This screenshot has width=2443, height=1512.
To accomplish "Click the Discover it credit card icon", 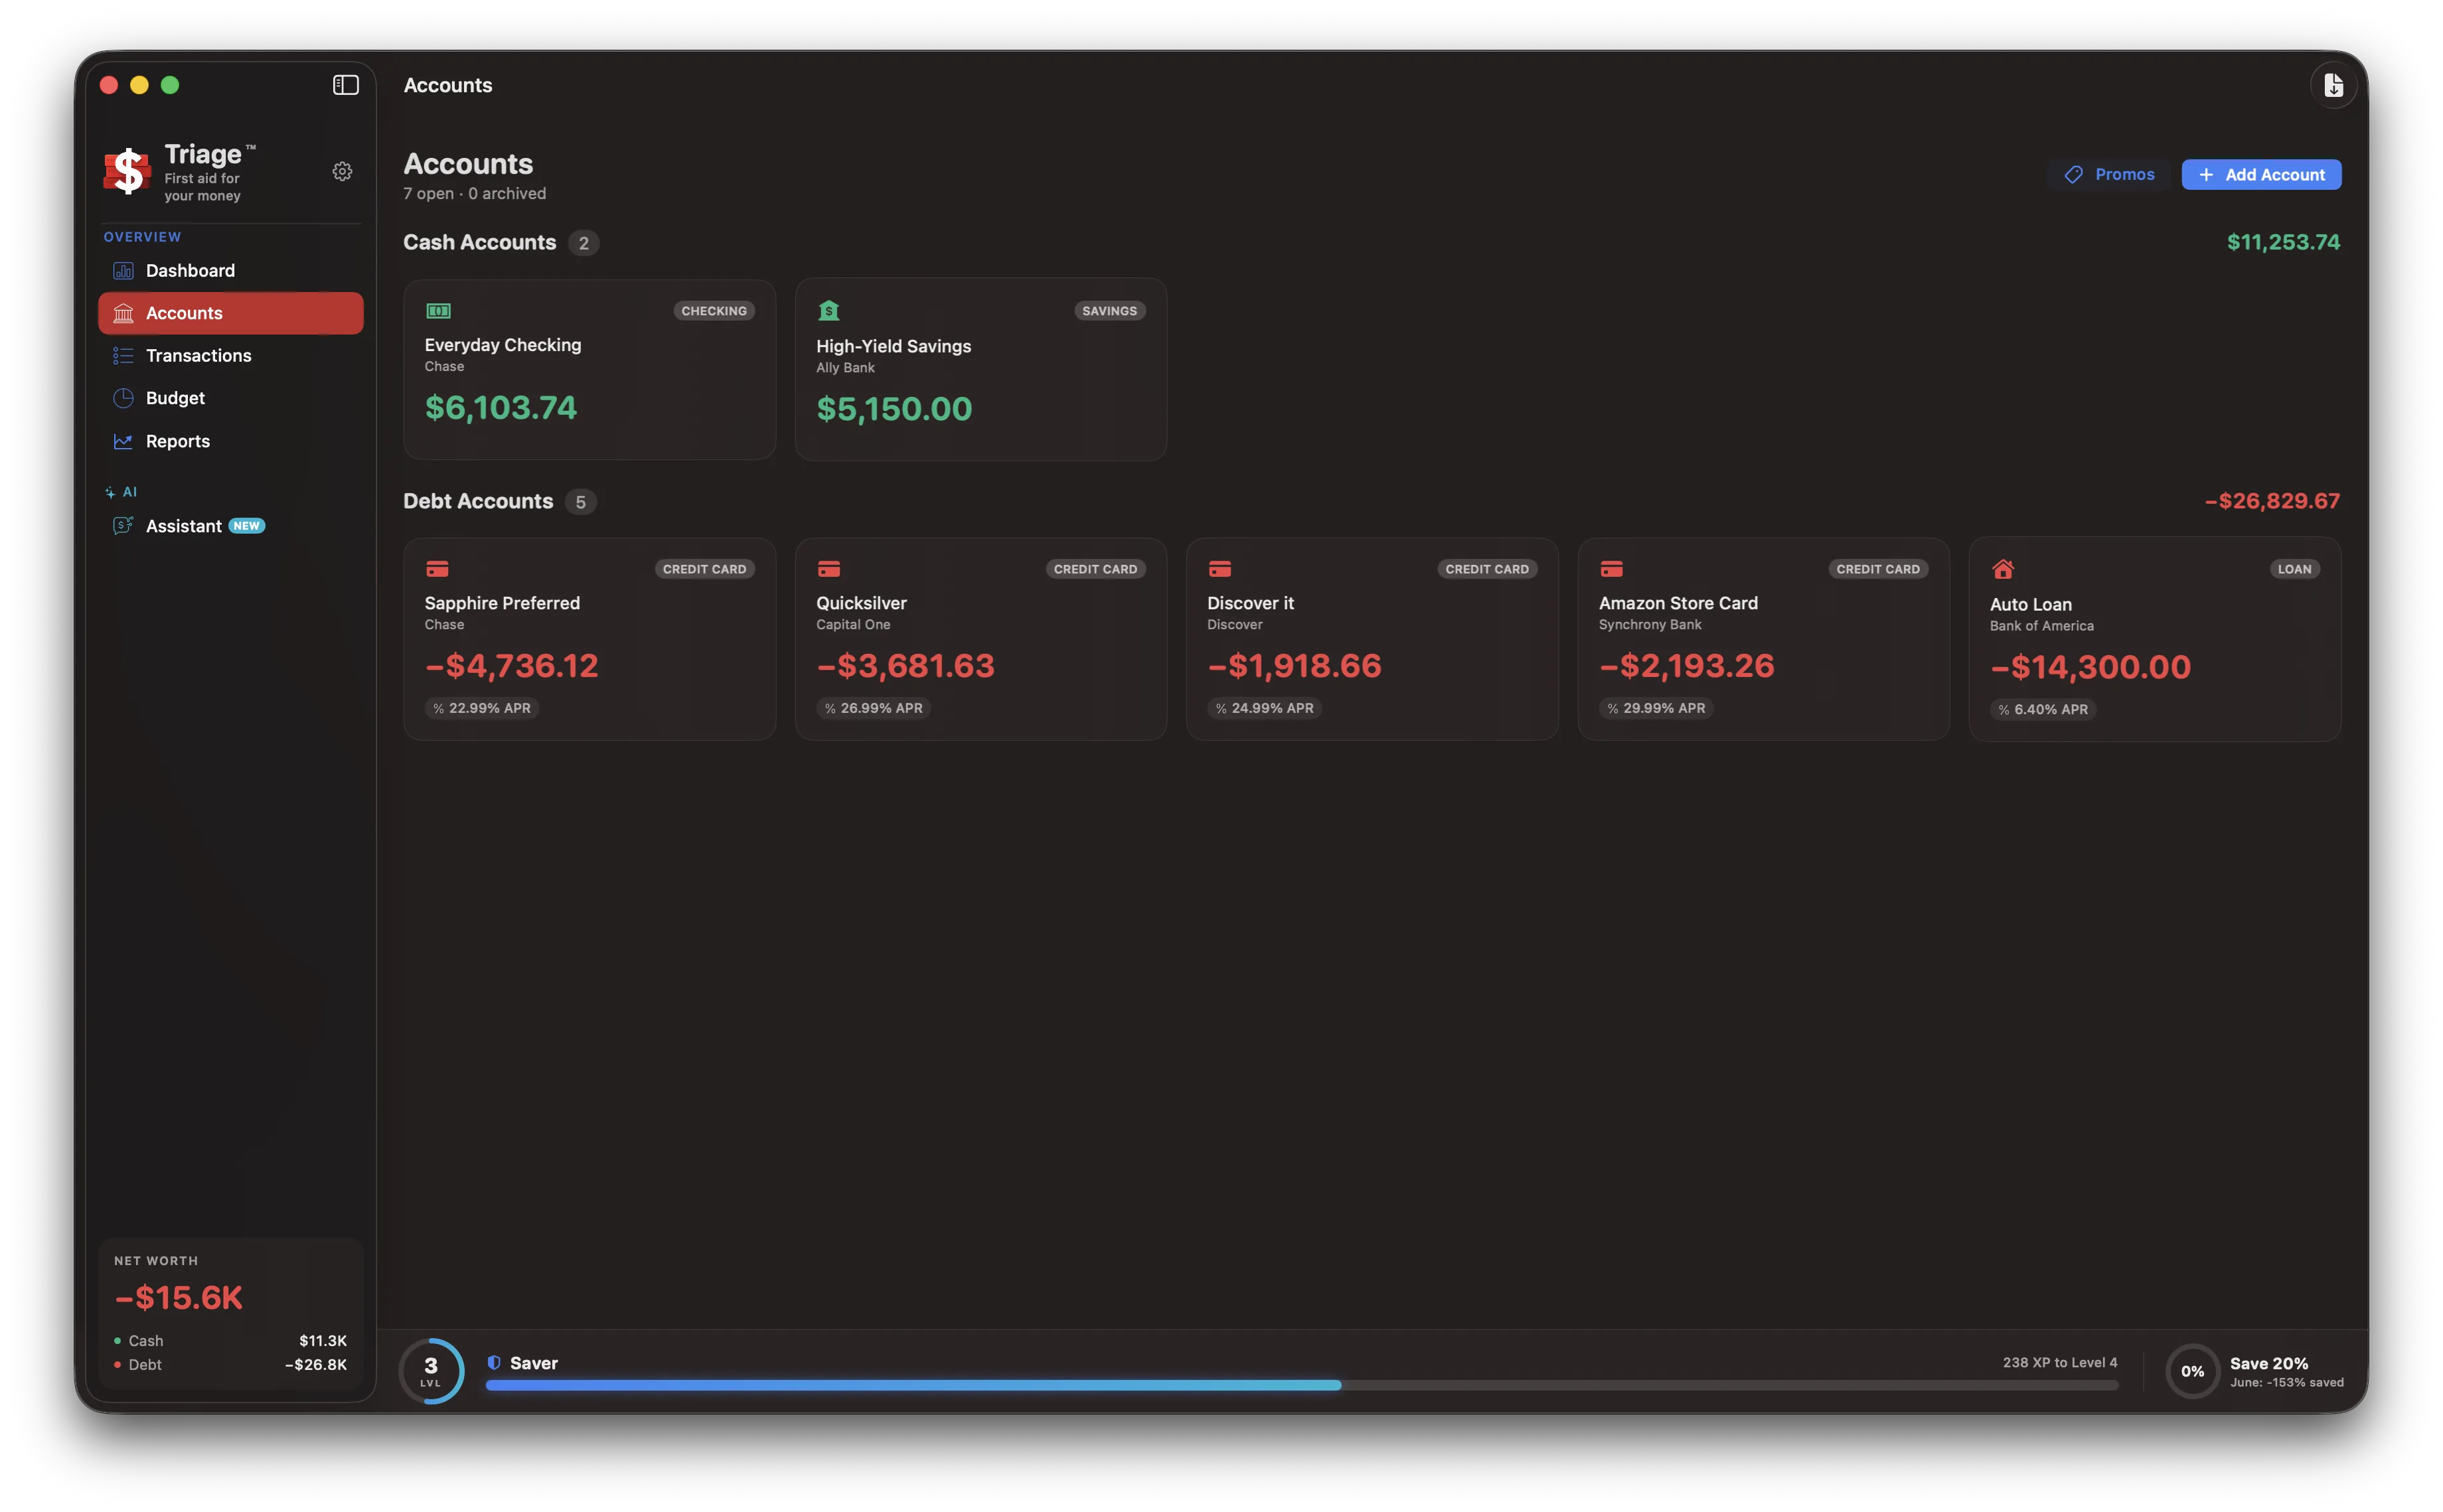I will pos(1219,569).
